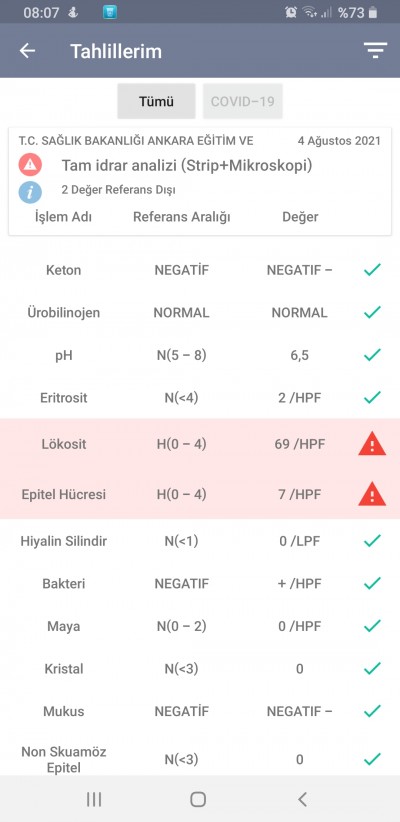Viewport: 400px width, 822px height.
Task: Open the filter icon in top bar
Action: click(x=375, y=50)
